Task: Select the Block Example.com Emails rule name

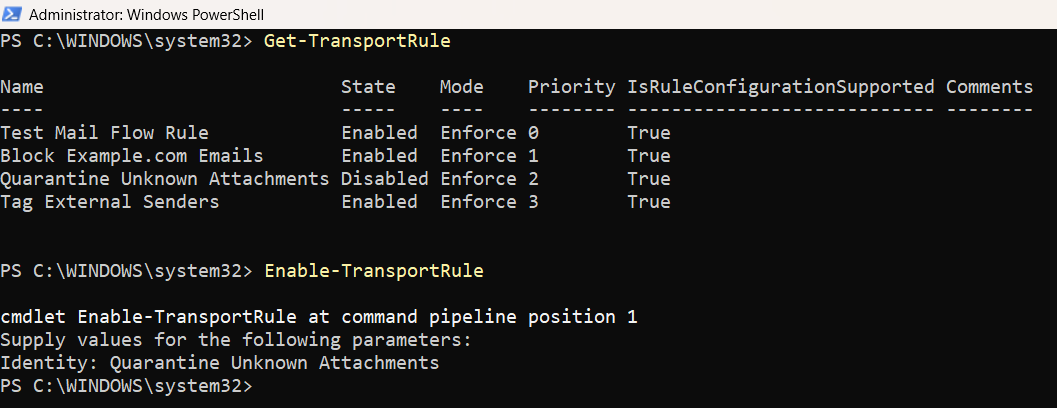Action: (x=132, y=156)
